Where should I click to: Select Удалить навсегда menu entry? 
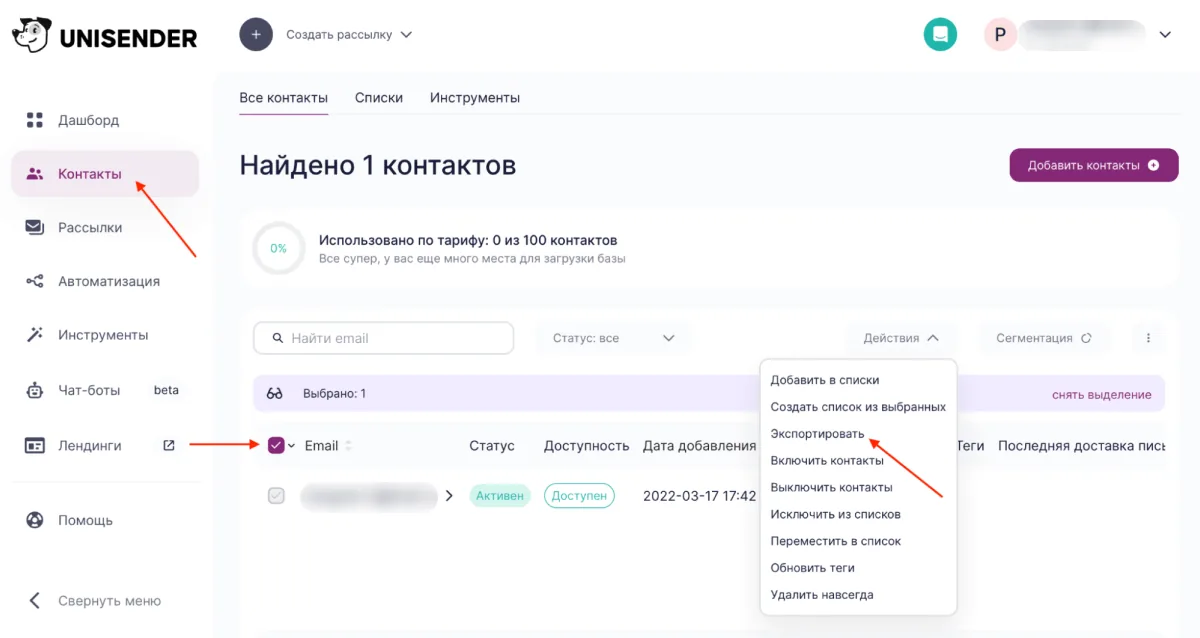coord(821,595)
